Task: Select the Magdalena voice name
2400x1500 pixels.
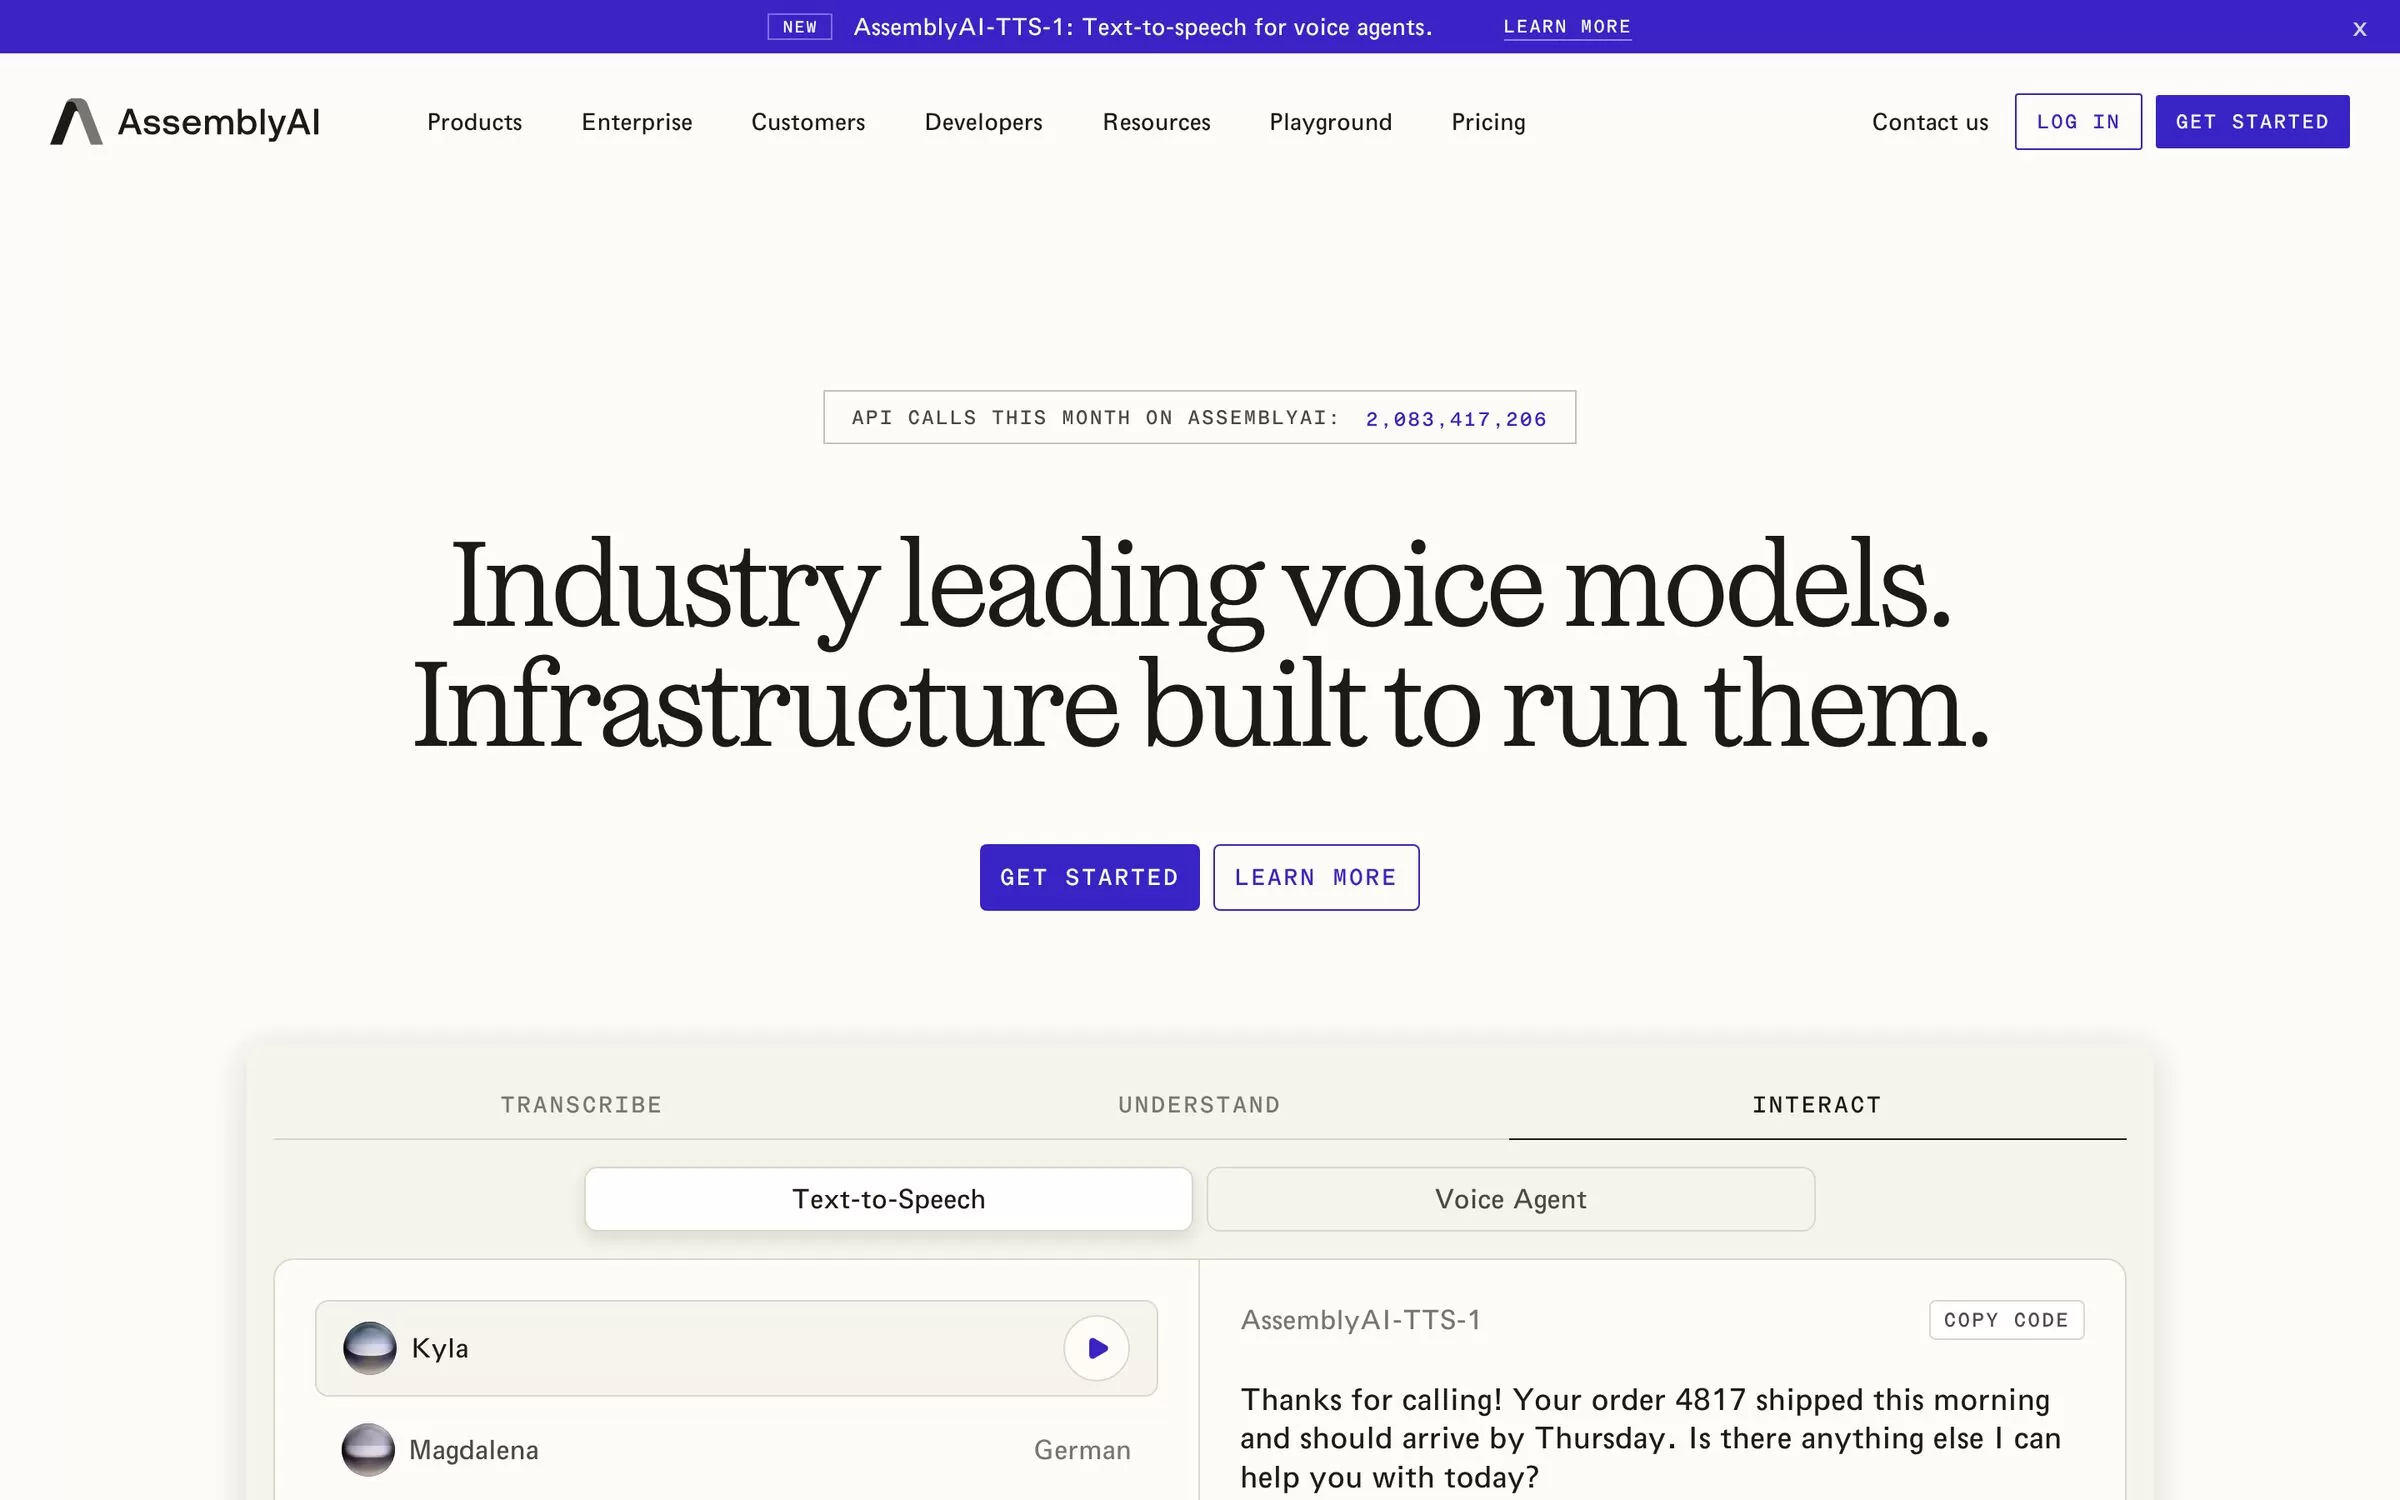Action: (474, 1449)
